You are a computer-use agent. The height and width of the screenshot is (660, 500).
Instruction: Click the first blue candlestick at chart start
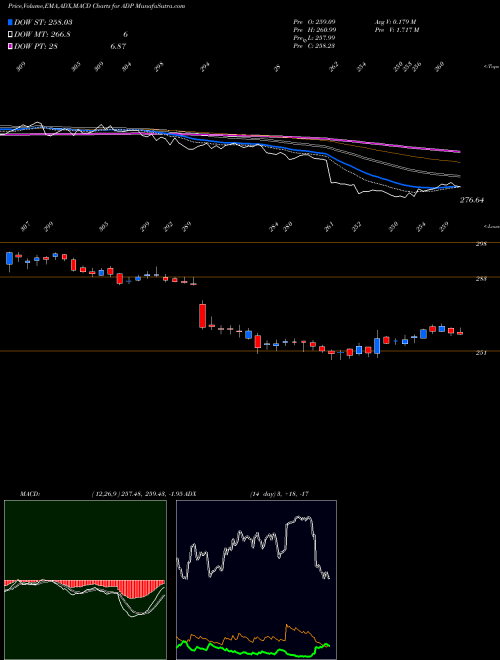[9, 258]
